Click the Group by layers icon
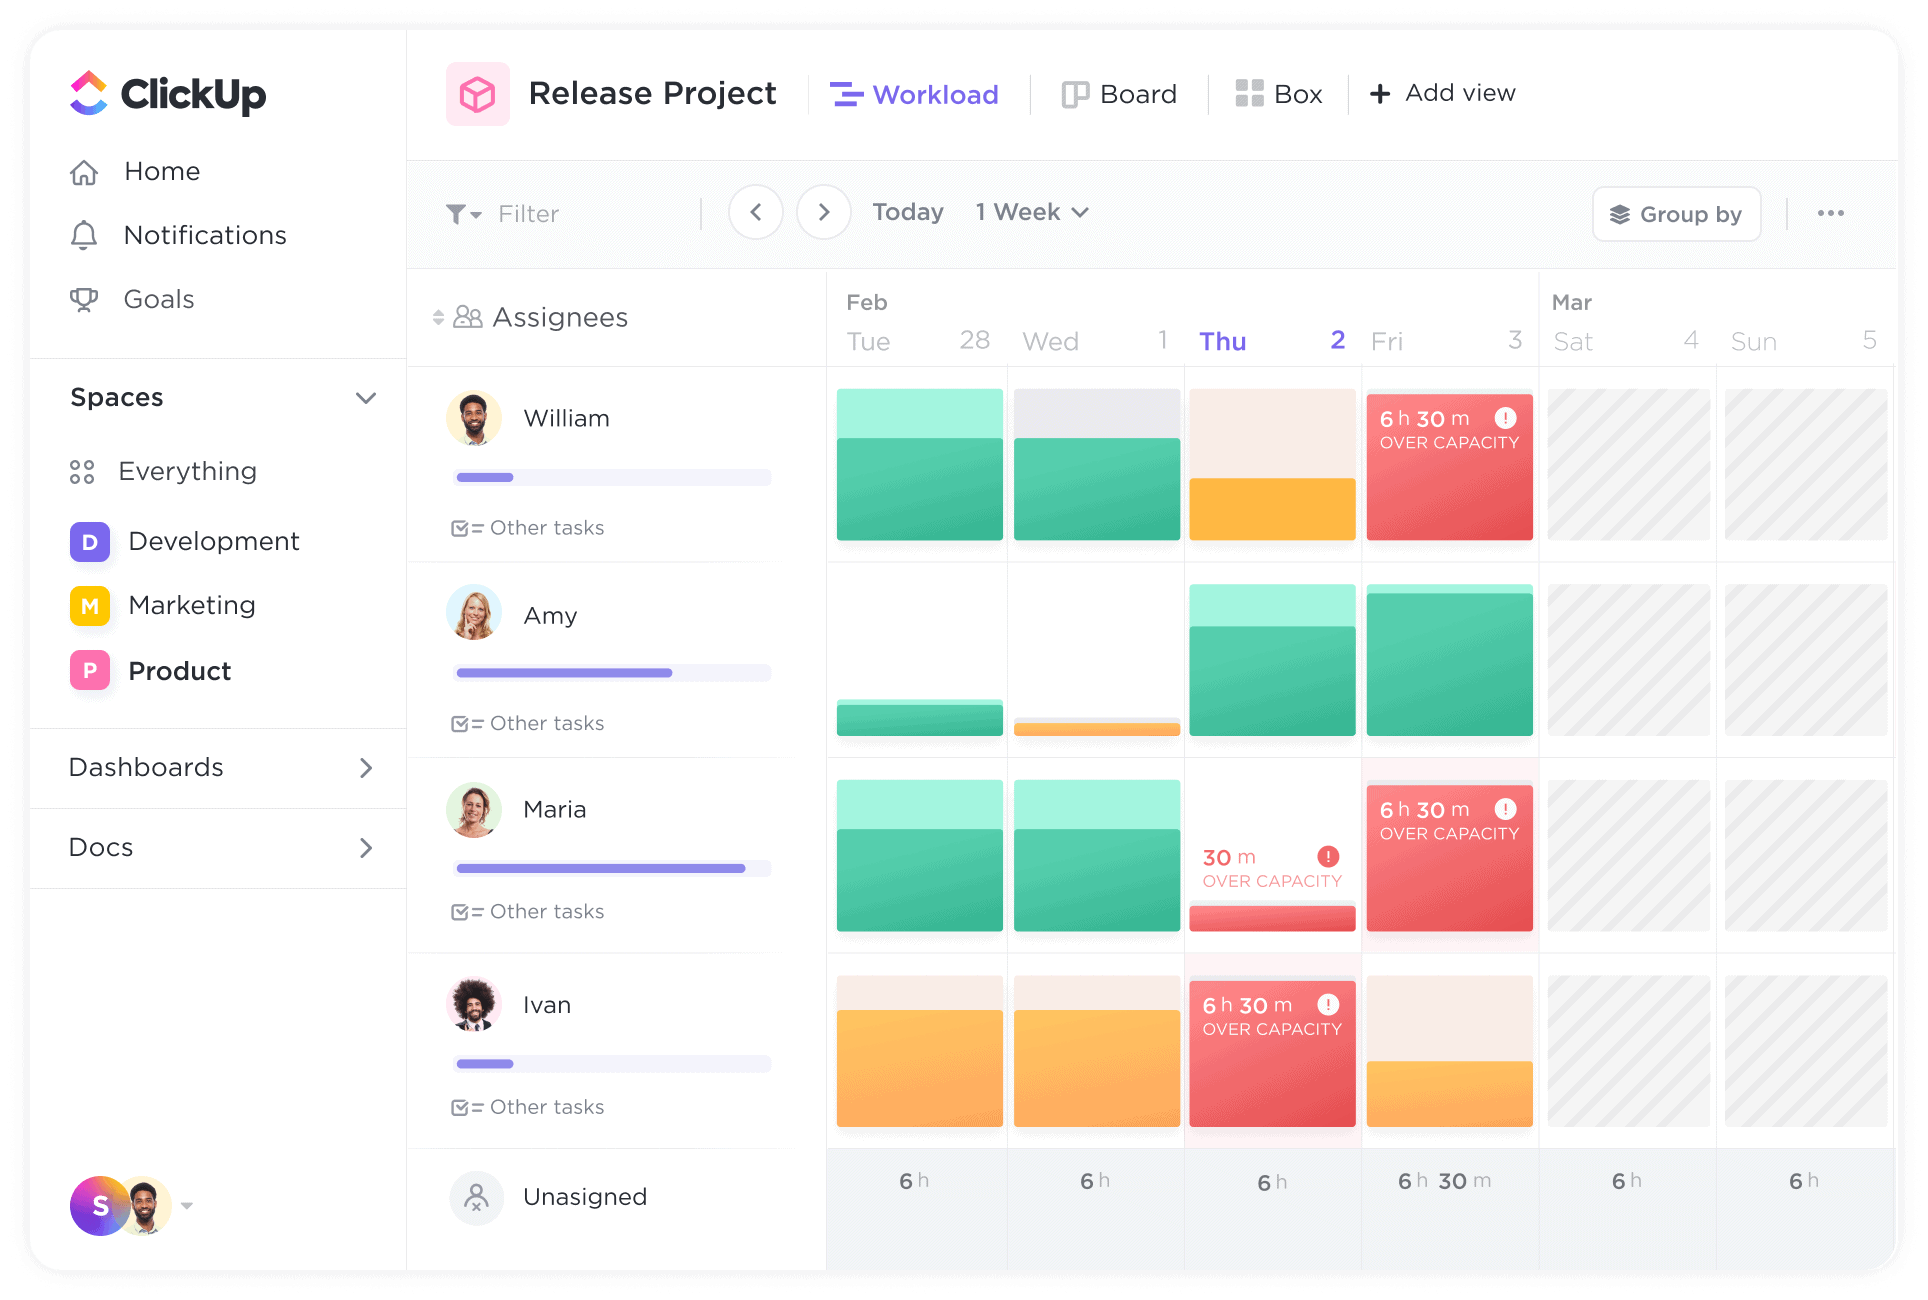 click(1615, 215)
